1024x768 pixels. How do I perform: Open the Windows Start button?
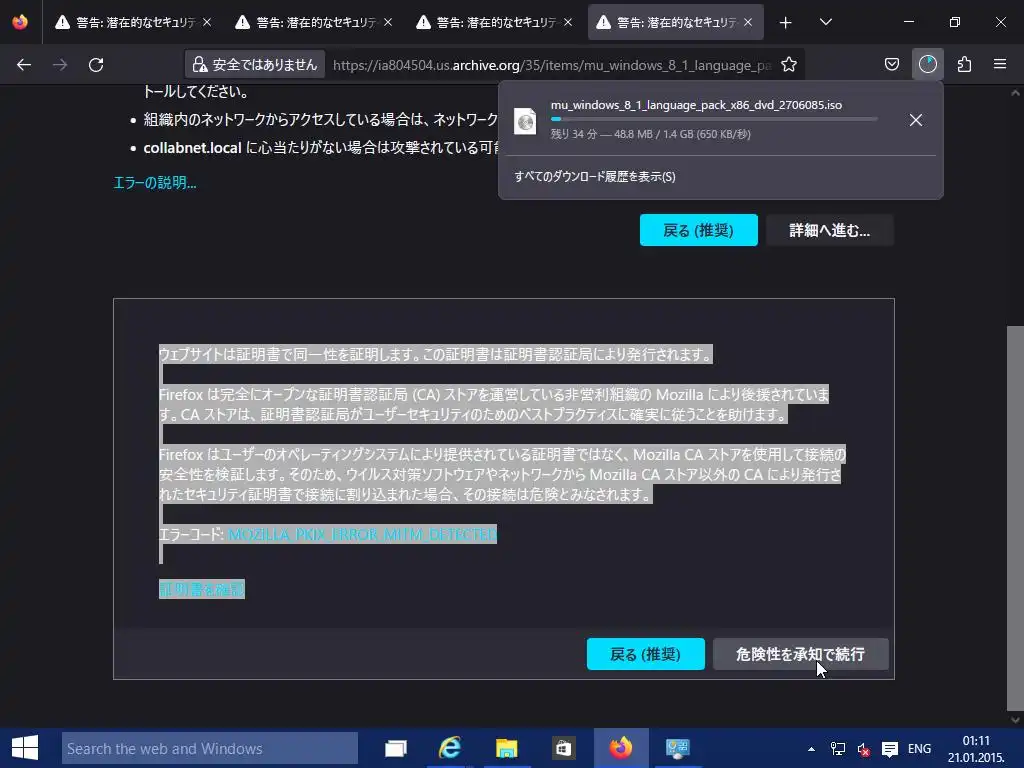point(25,748)
